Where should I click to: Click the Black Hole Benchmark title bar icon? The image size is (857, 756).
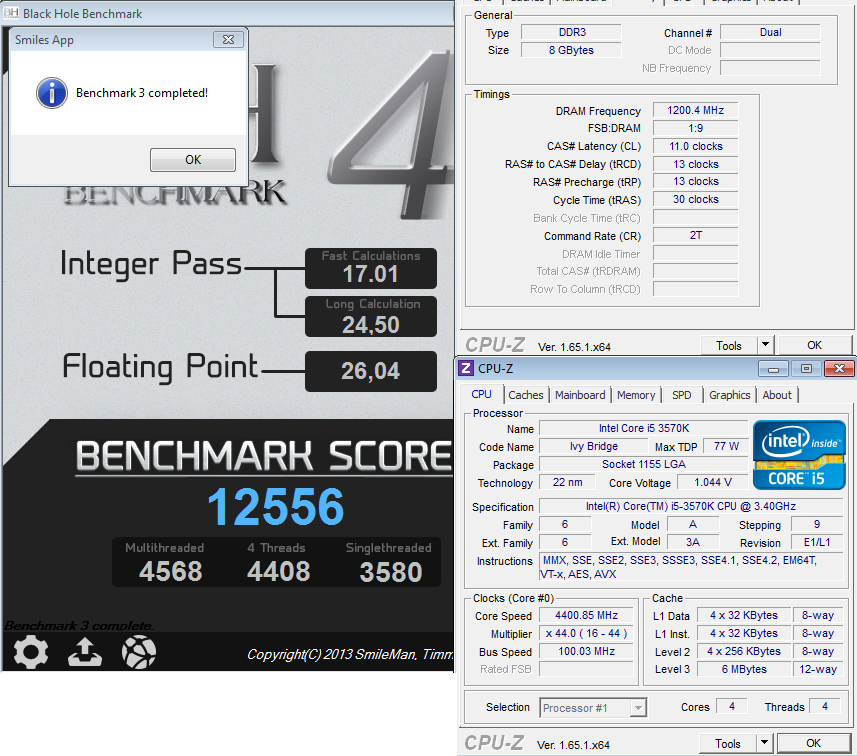(11, 14)
